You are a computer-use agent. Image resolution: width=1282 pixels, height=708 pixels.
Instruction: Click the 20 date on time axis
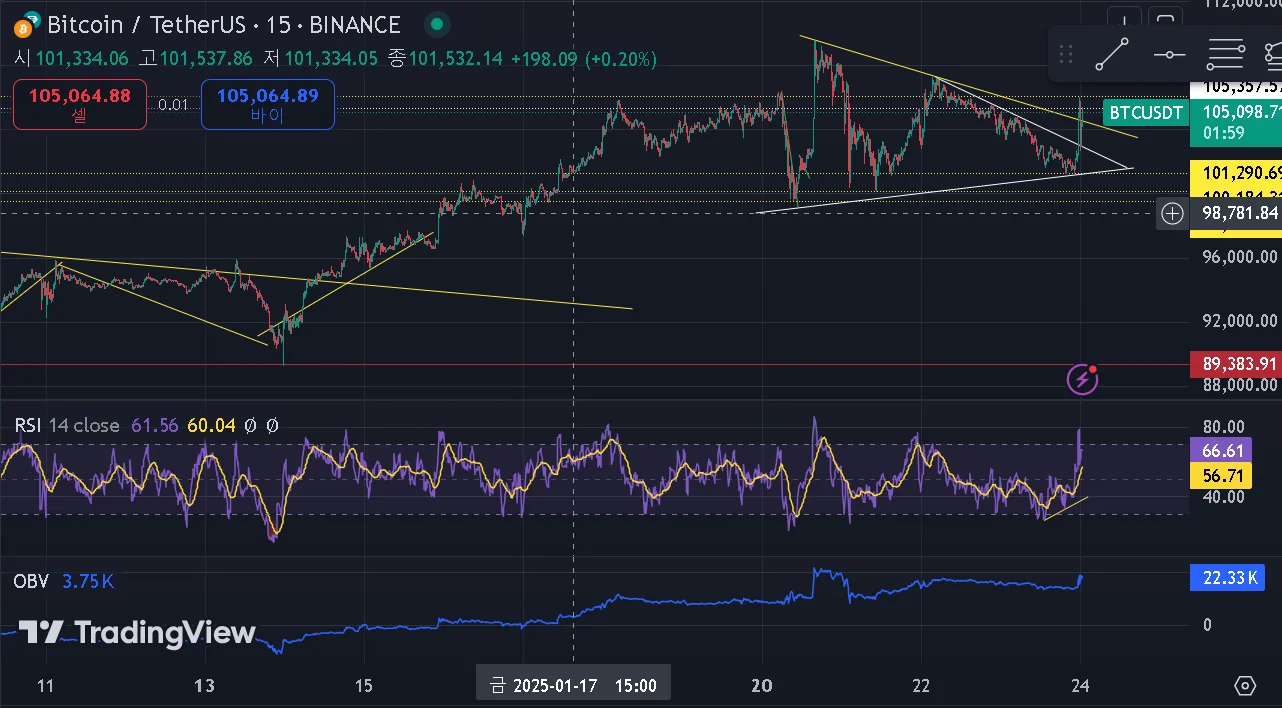click(x=762, y=686)
